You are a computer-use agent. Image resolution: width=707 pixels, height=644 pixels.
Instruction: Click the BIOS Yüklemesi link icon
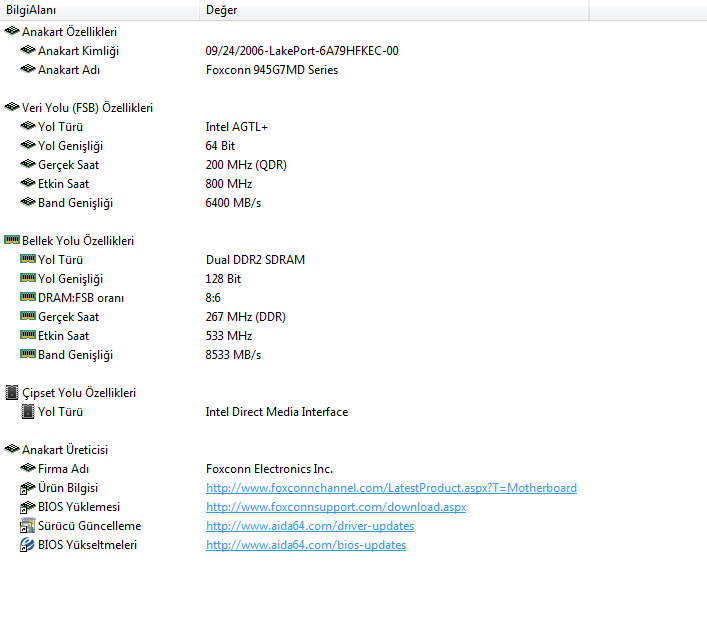coord(28,506)
